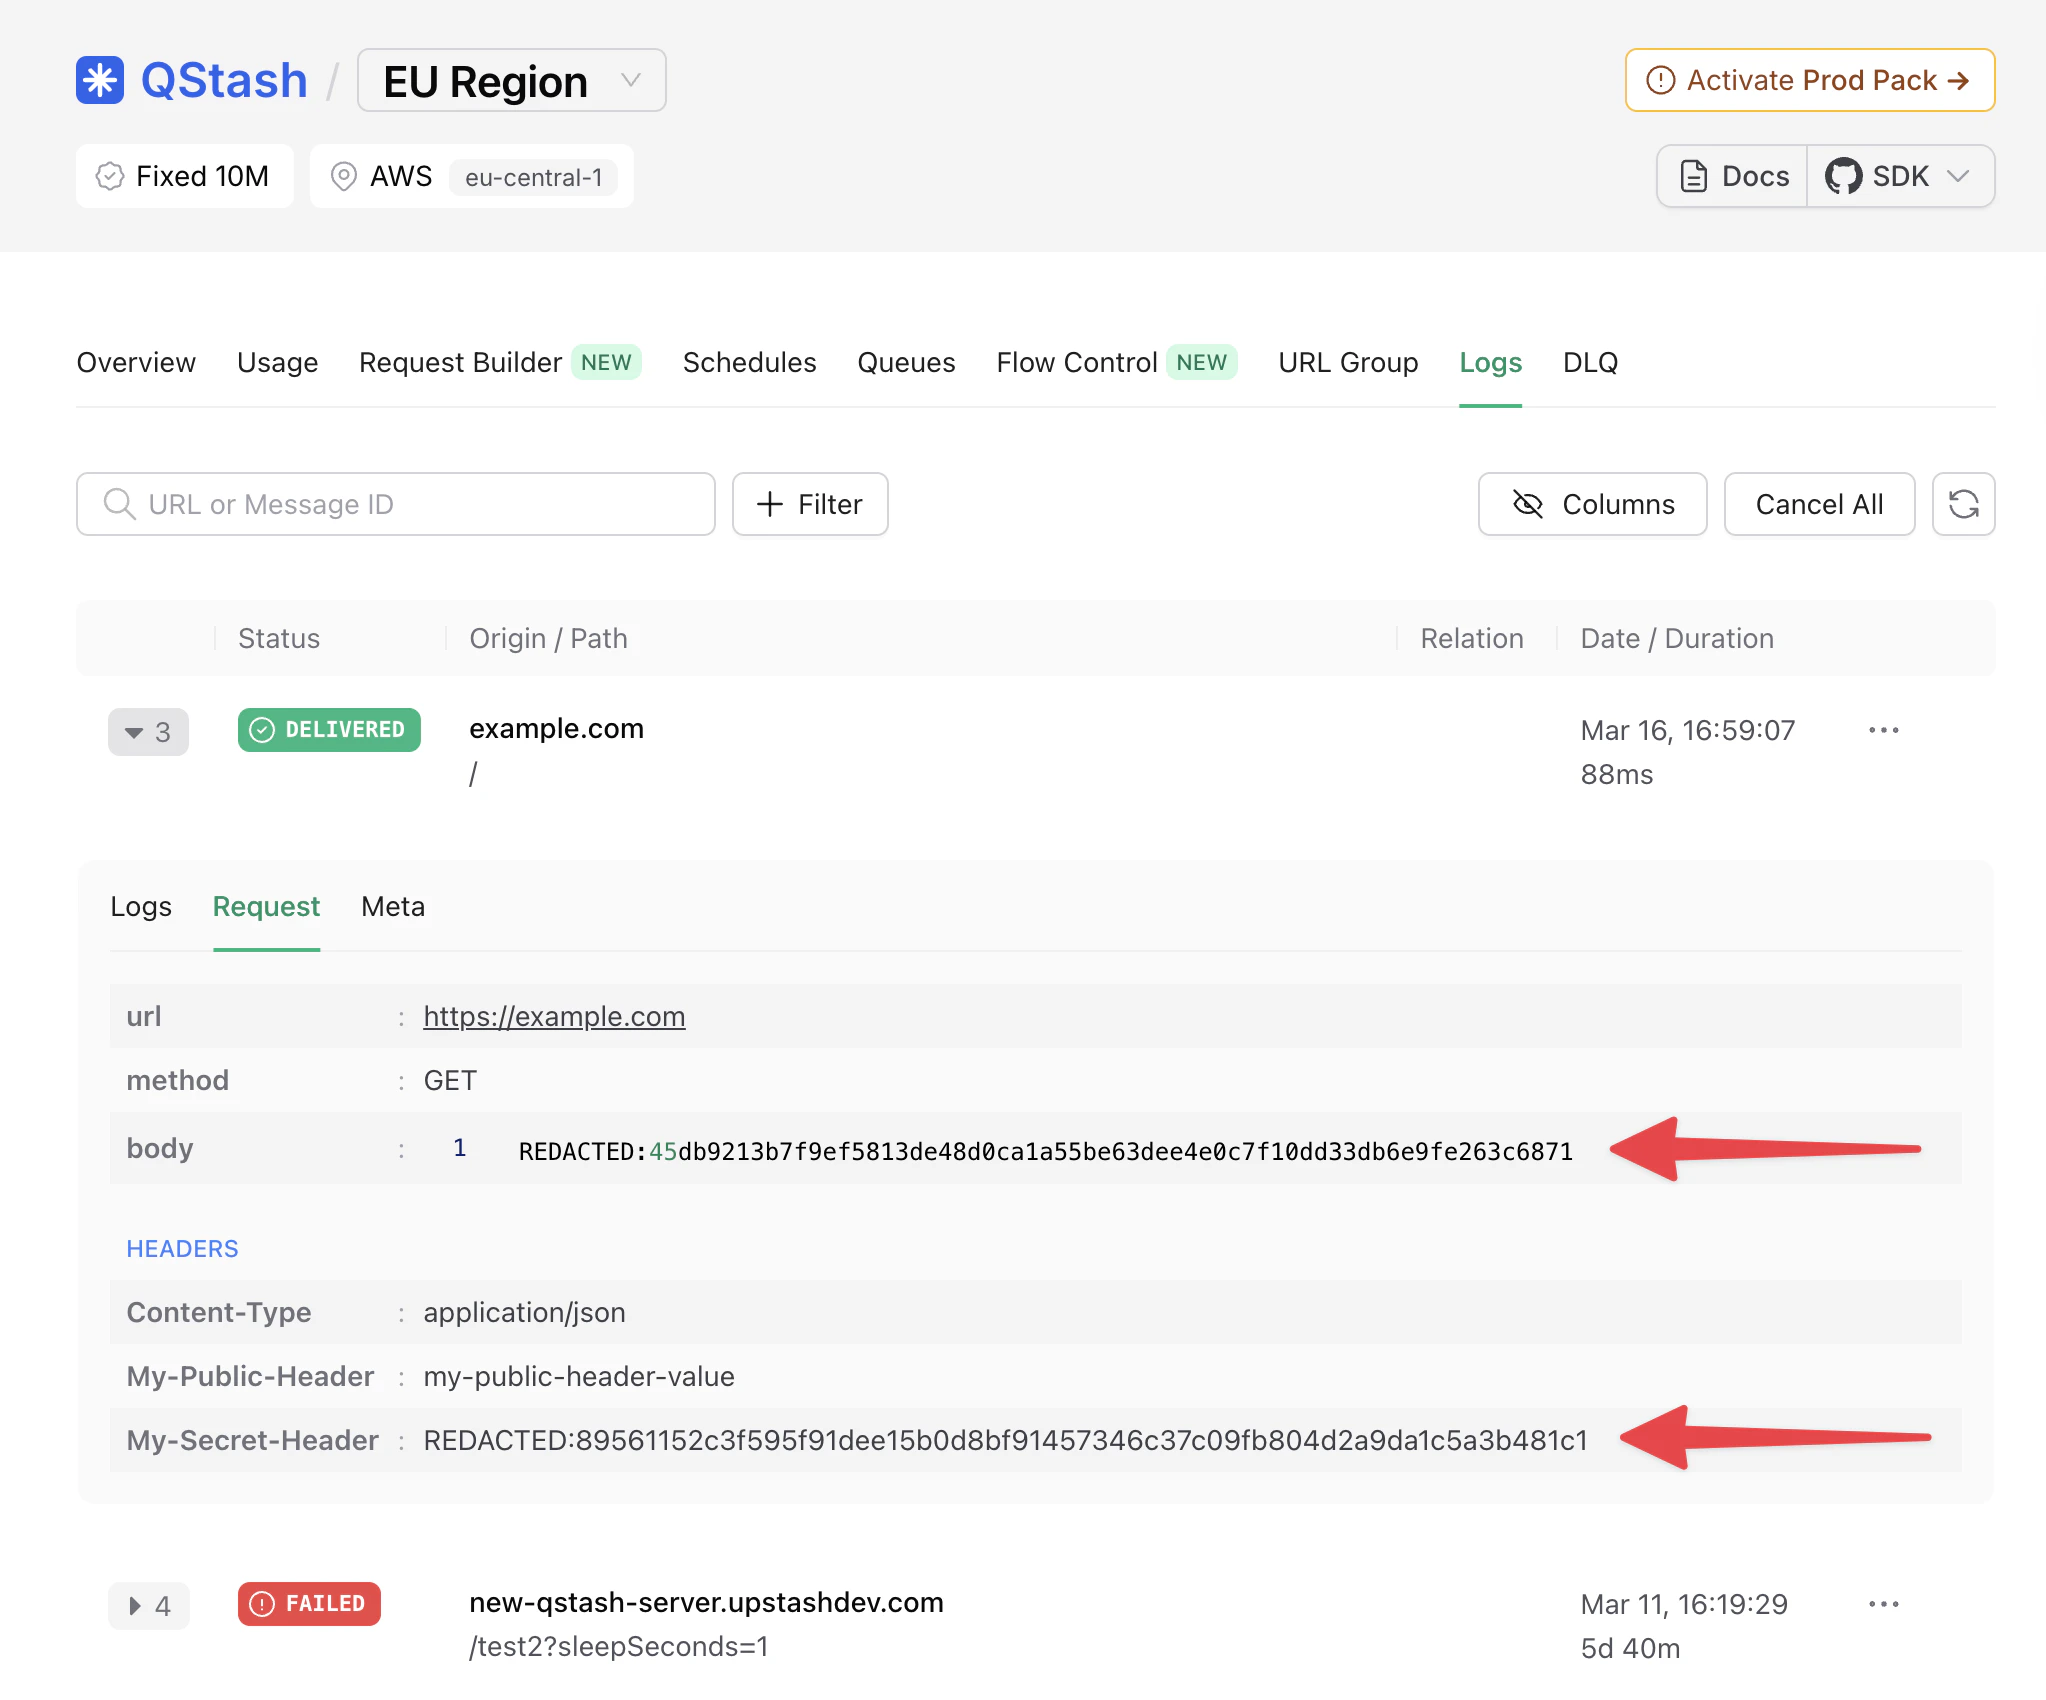The image size is (2046, 1700).
Task: Open the EU Region dropdown
Action: [x=511, y=81]
